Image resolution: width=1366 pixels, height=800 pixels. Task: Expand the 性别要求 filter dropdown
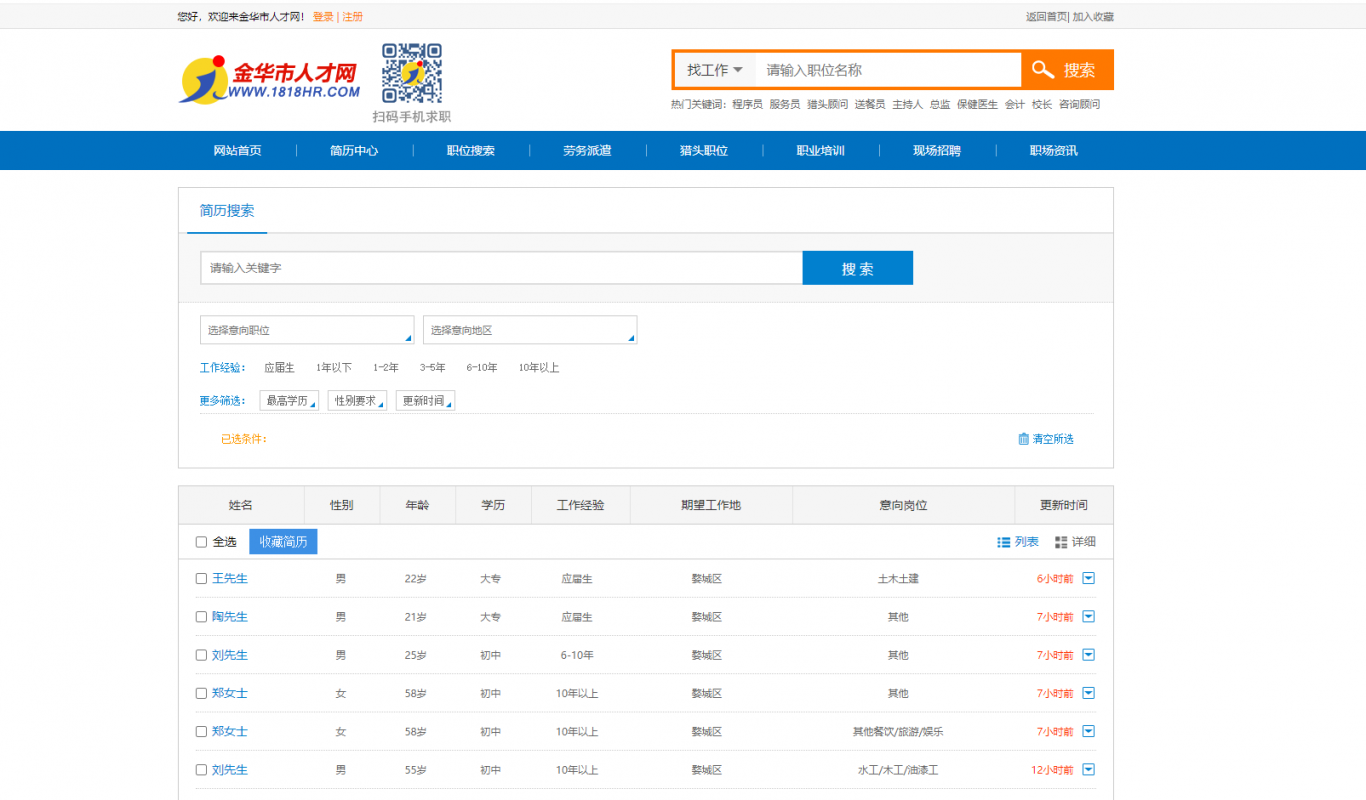click(357, 401)
